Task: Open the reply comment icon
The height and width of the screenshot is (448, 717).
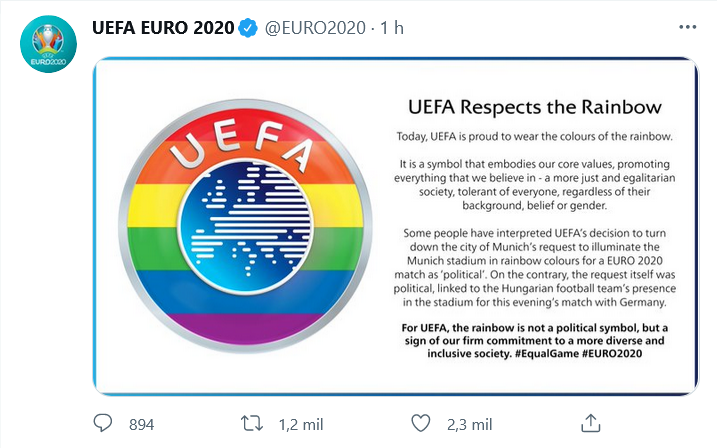Action: point(102,423)
